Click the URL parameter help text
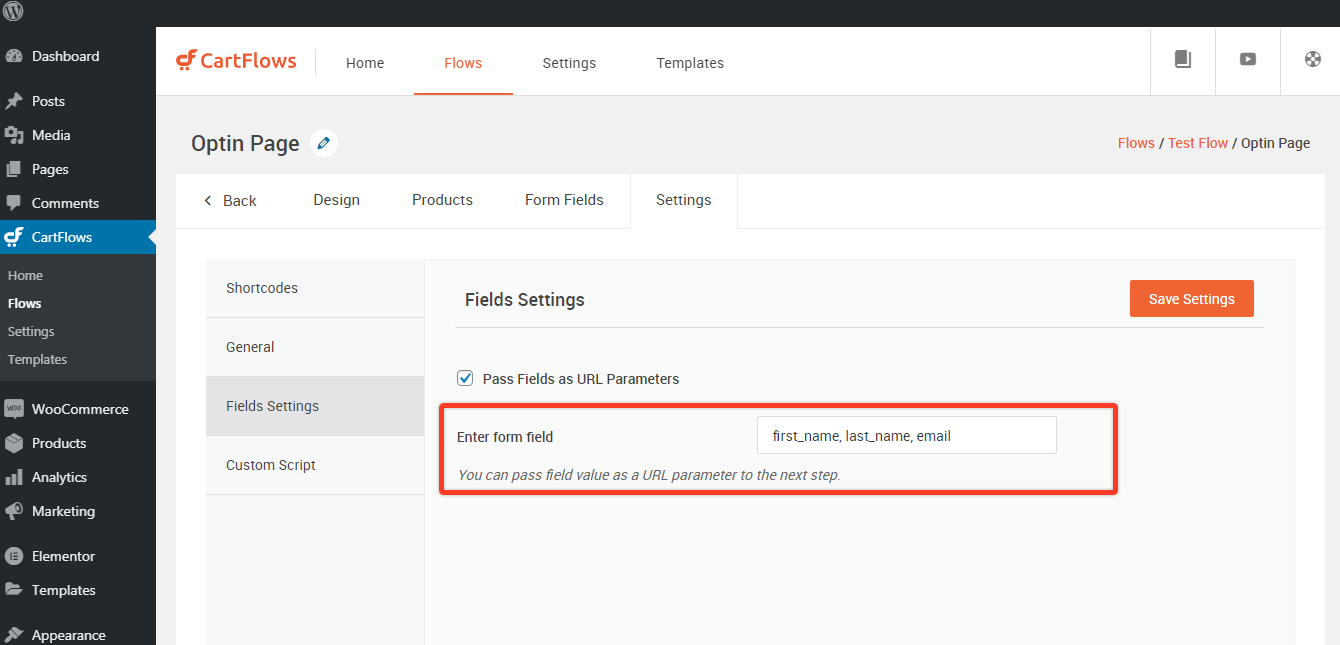Screen dimensions: 1340x645 pyautogui.click(x=649, y=475)
